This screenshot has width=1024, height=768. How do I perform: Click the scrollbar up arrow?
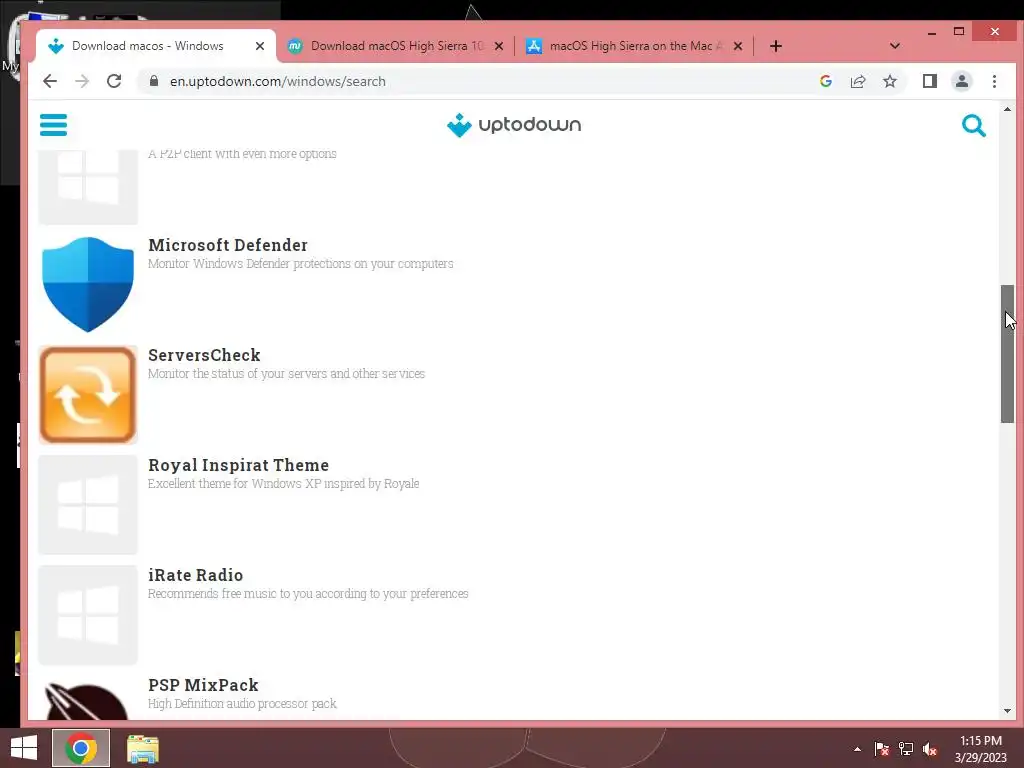(x=1007, y=110)
